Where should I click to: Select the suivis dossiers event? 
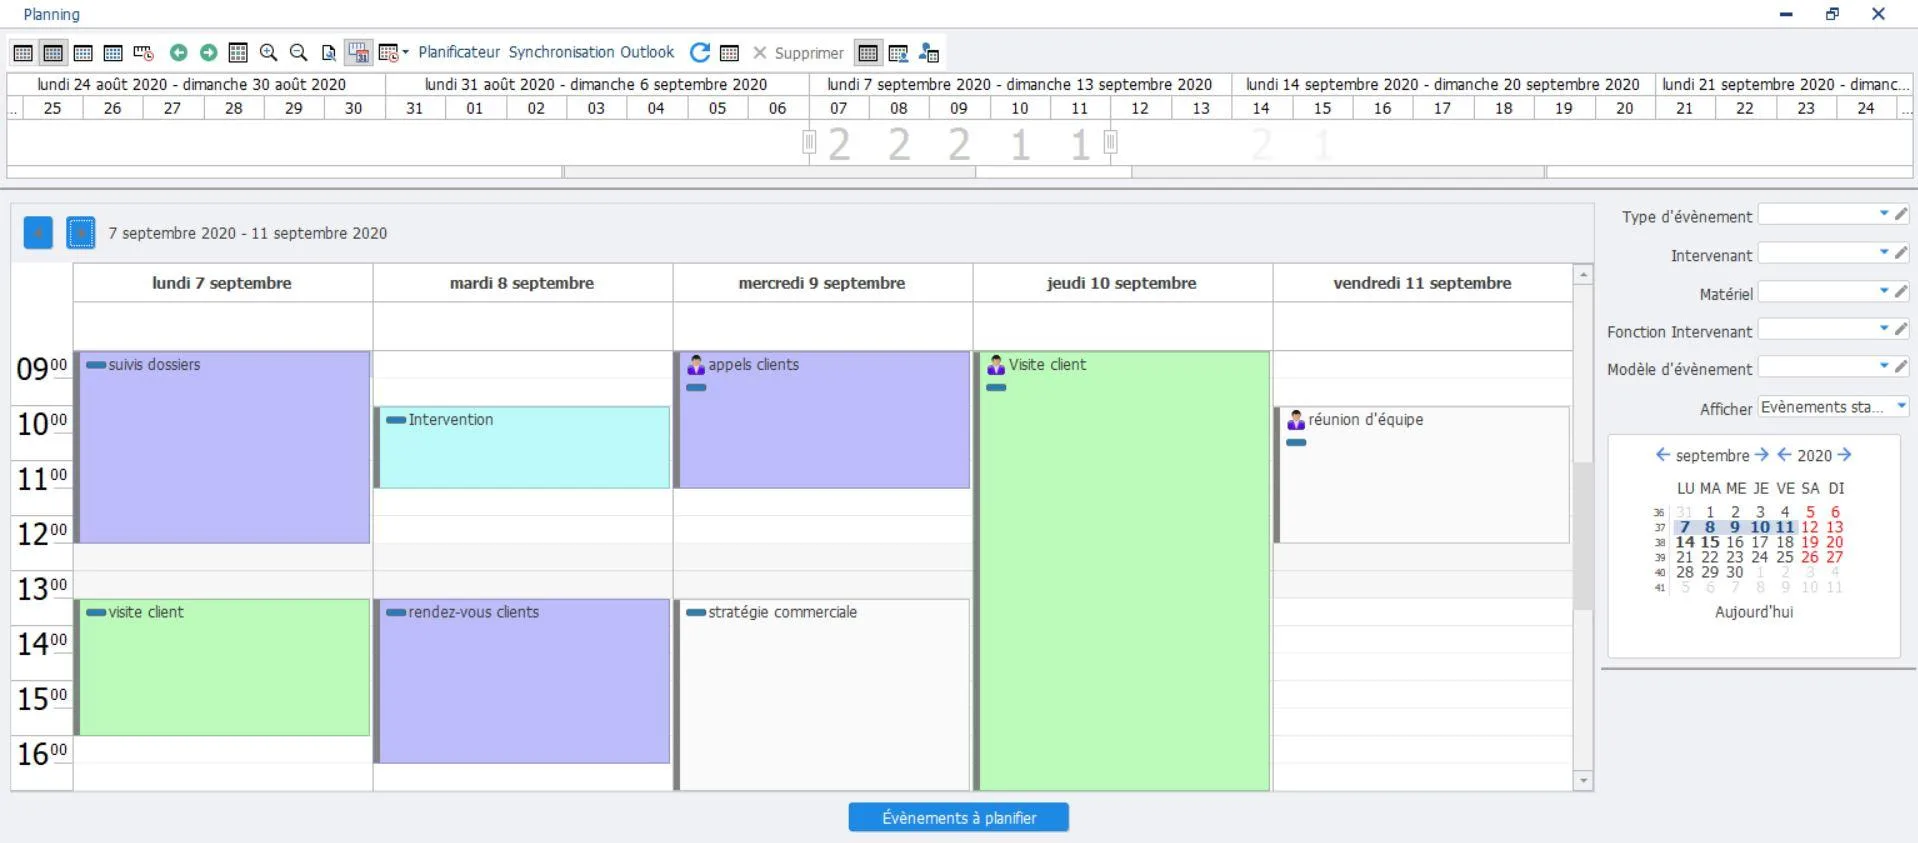pyautogui.click(x=222, y=447)
